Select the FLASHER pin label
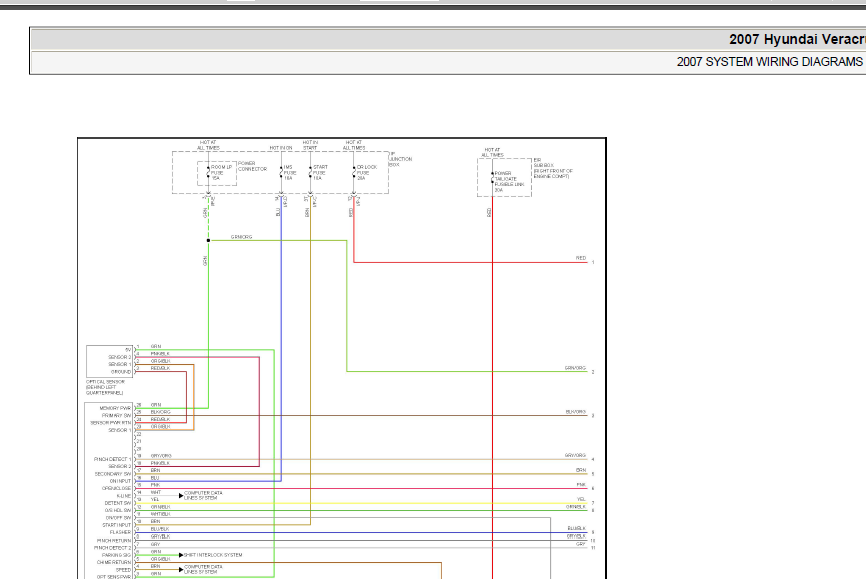This screenshot has width=866, height=579. (120, 532)
